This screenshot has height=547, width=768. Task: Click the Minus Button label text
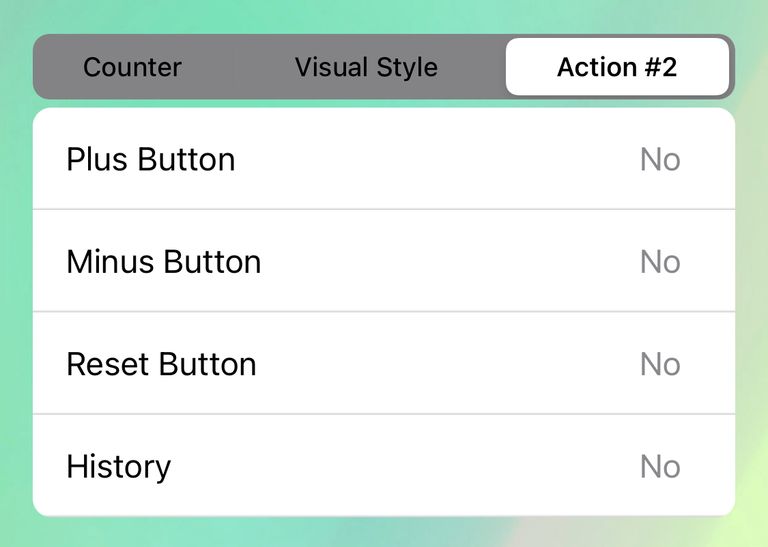click(x=164, y=262)
